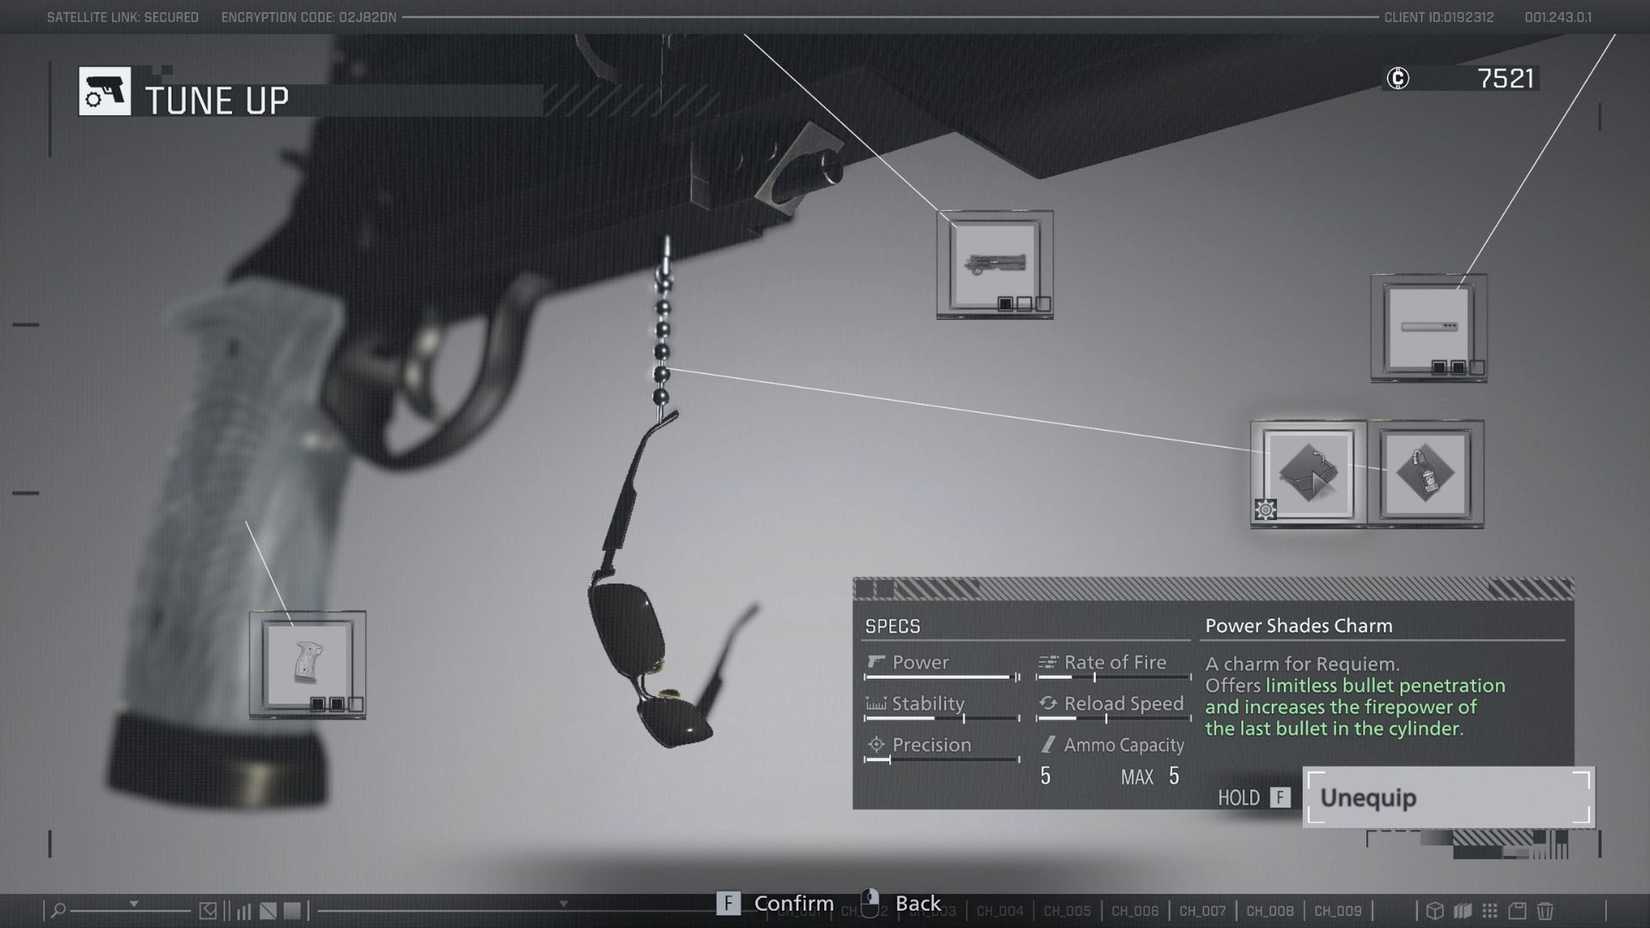Select the gun frame upgrade slot
The image size is (1650, 928).
coord(994,264)
